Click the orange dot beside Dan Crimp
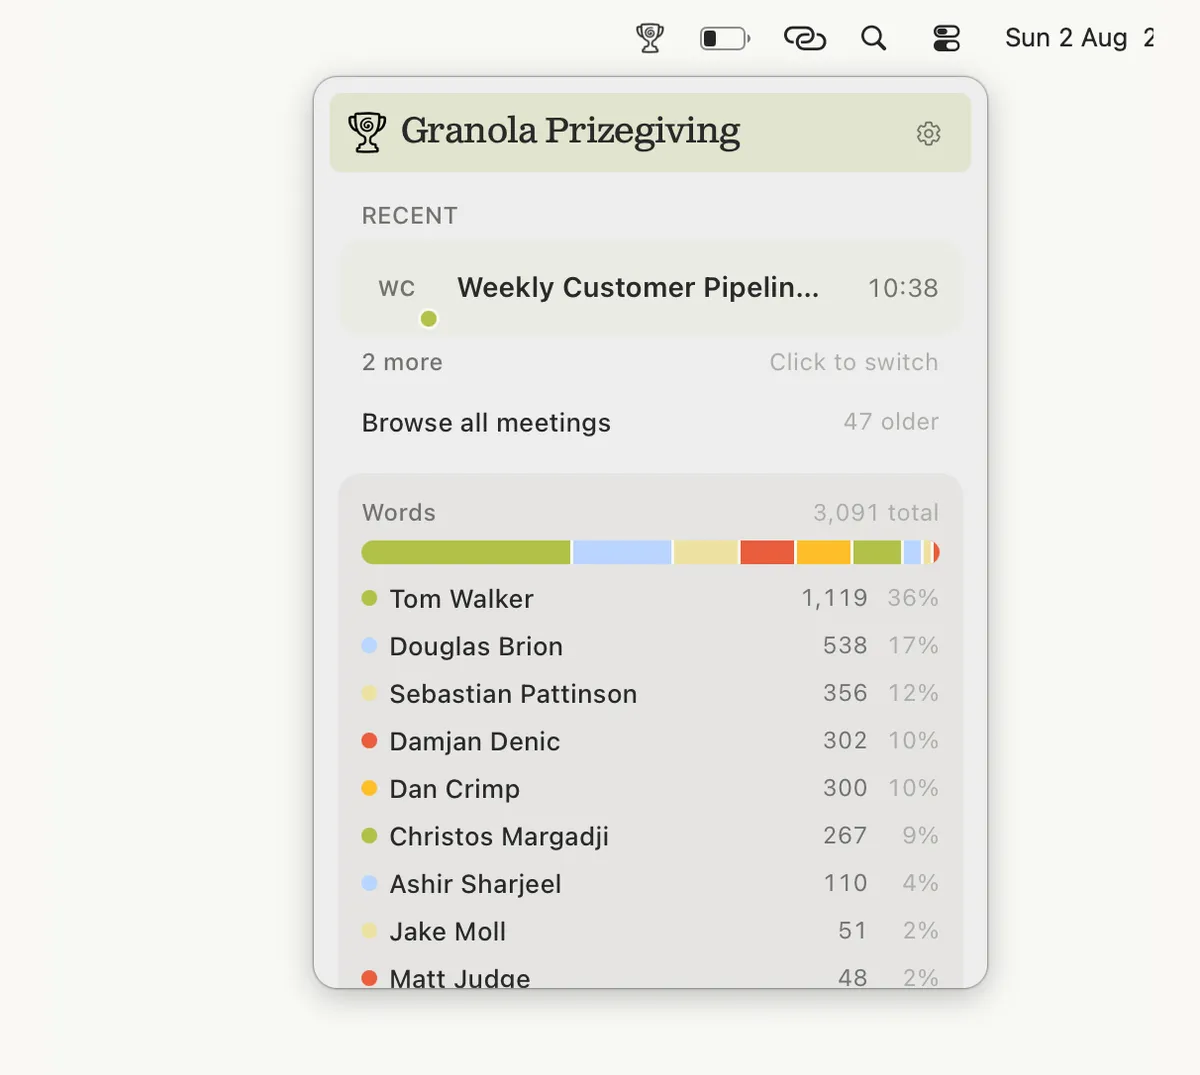This screenshot has width=1200, height=1075. (369, 788)
